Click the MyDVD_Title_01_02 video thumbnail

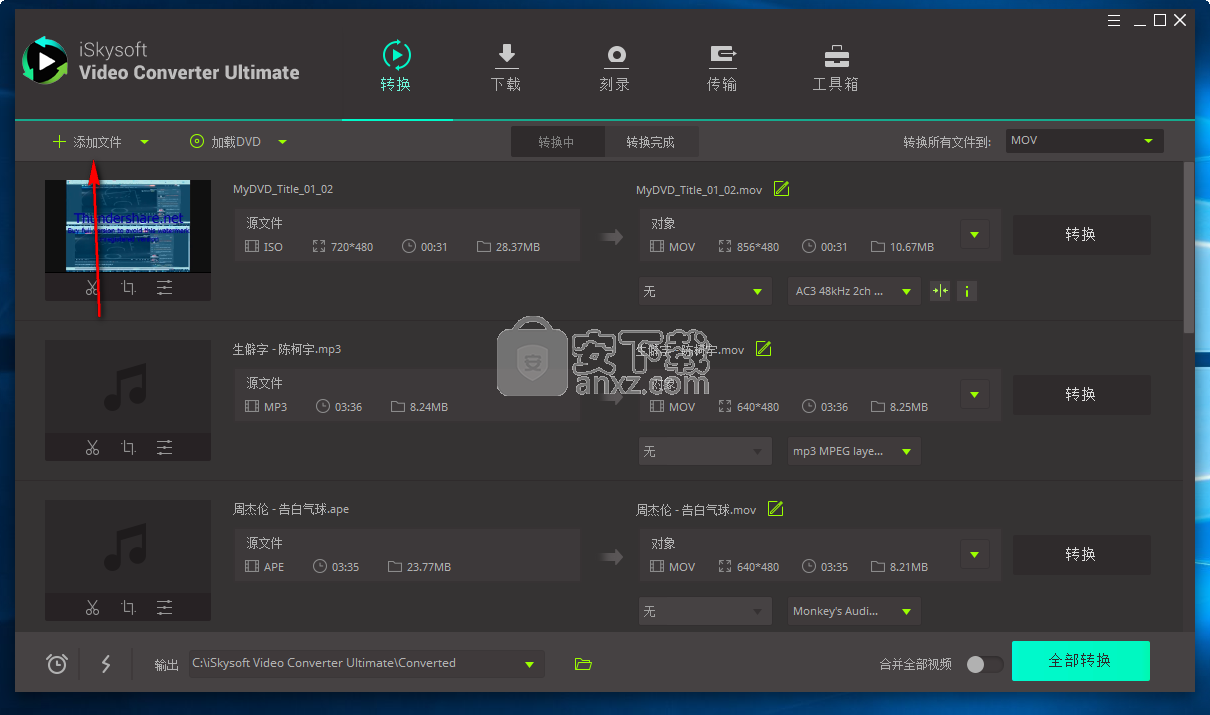pos(128,226)
